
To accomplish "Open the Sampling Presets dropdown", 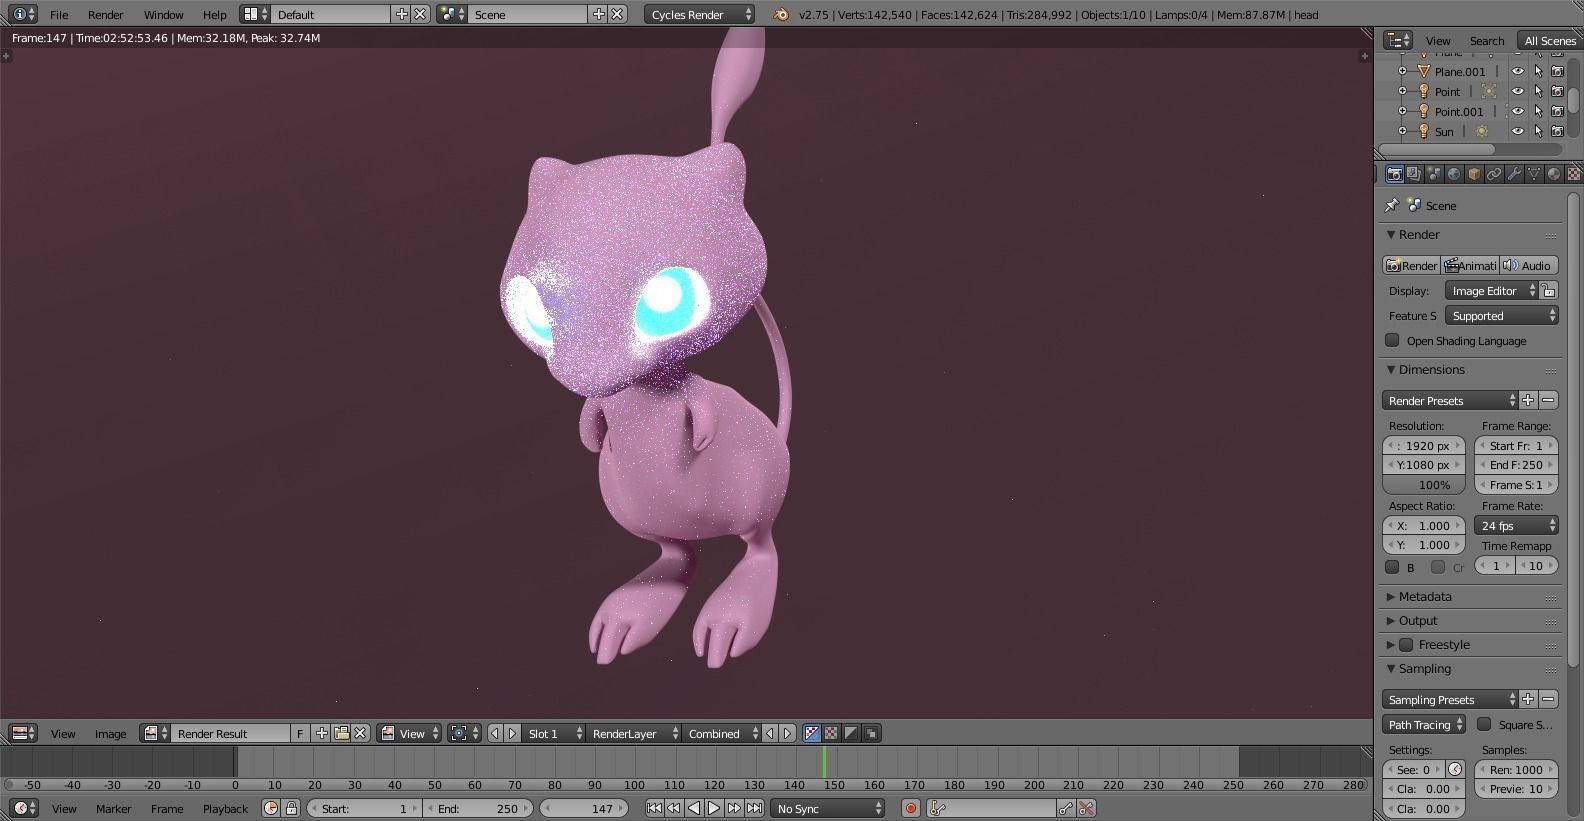I will [x=1450, y=699].
